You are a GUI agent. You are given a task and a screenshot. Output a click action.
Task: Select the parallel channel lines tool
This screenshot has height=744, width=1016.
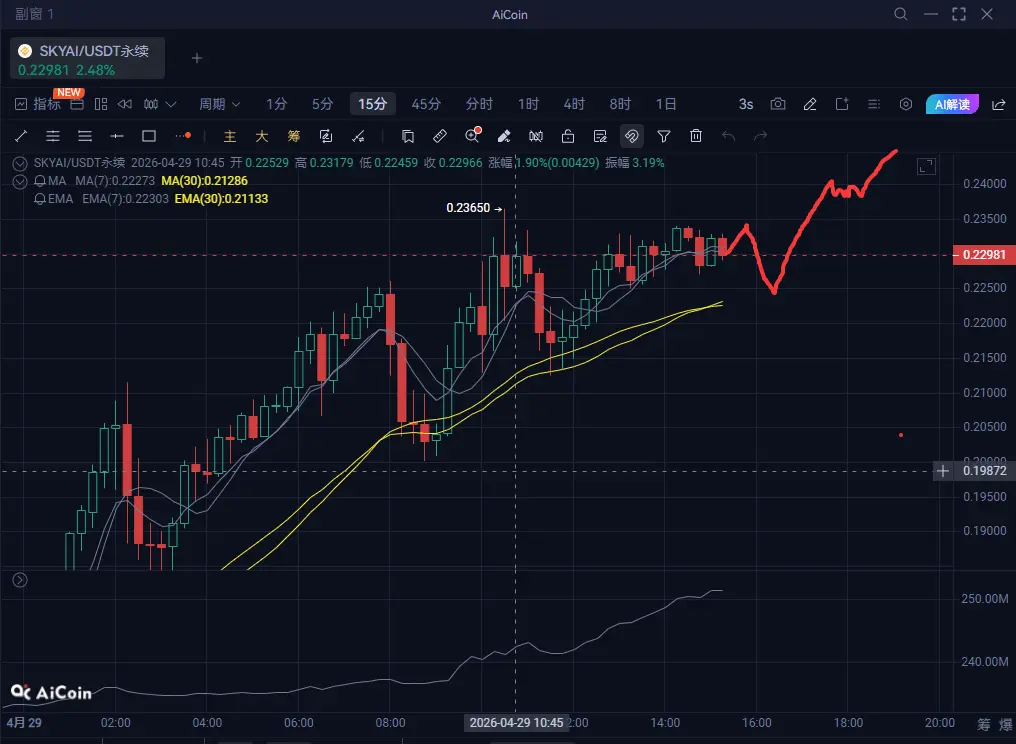tap(53, 136)
